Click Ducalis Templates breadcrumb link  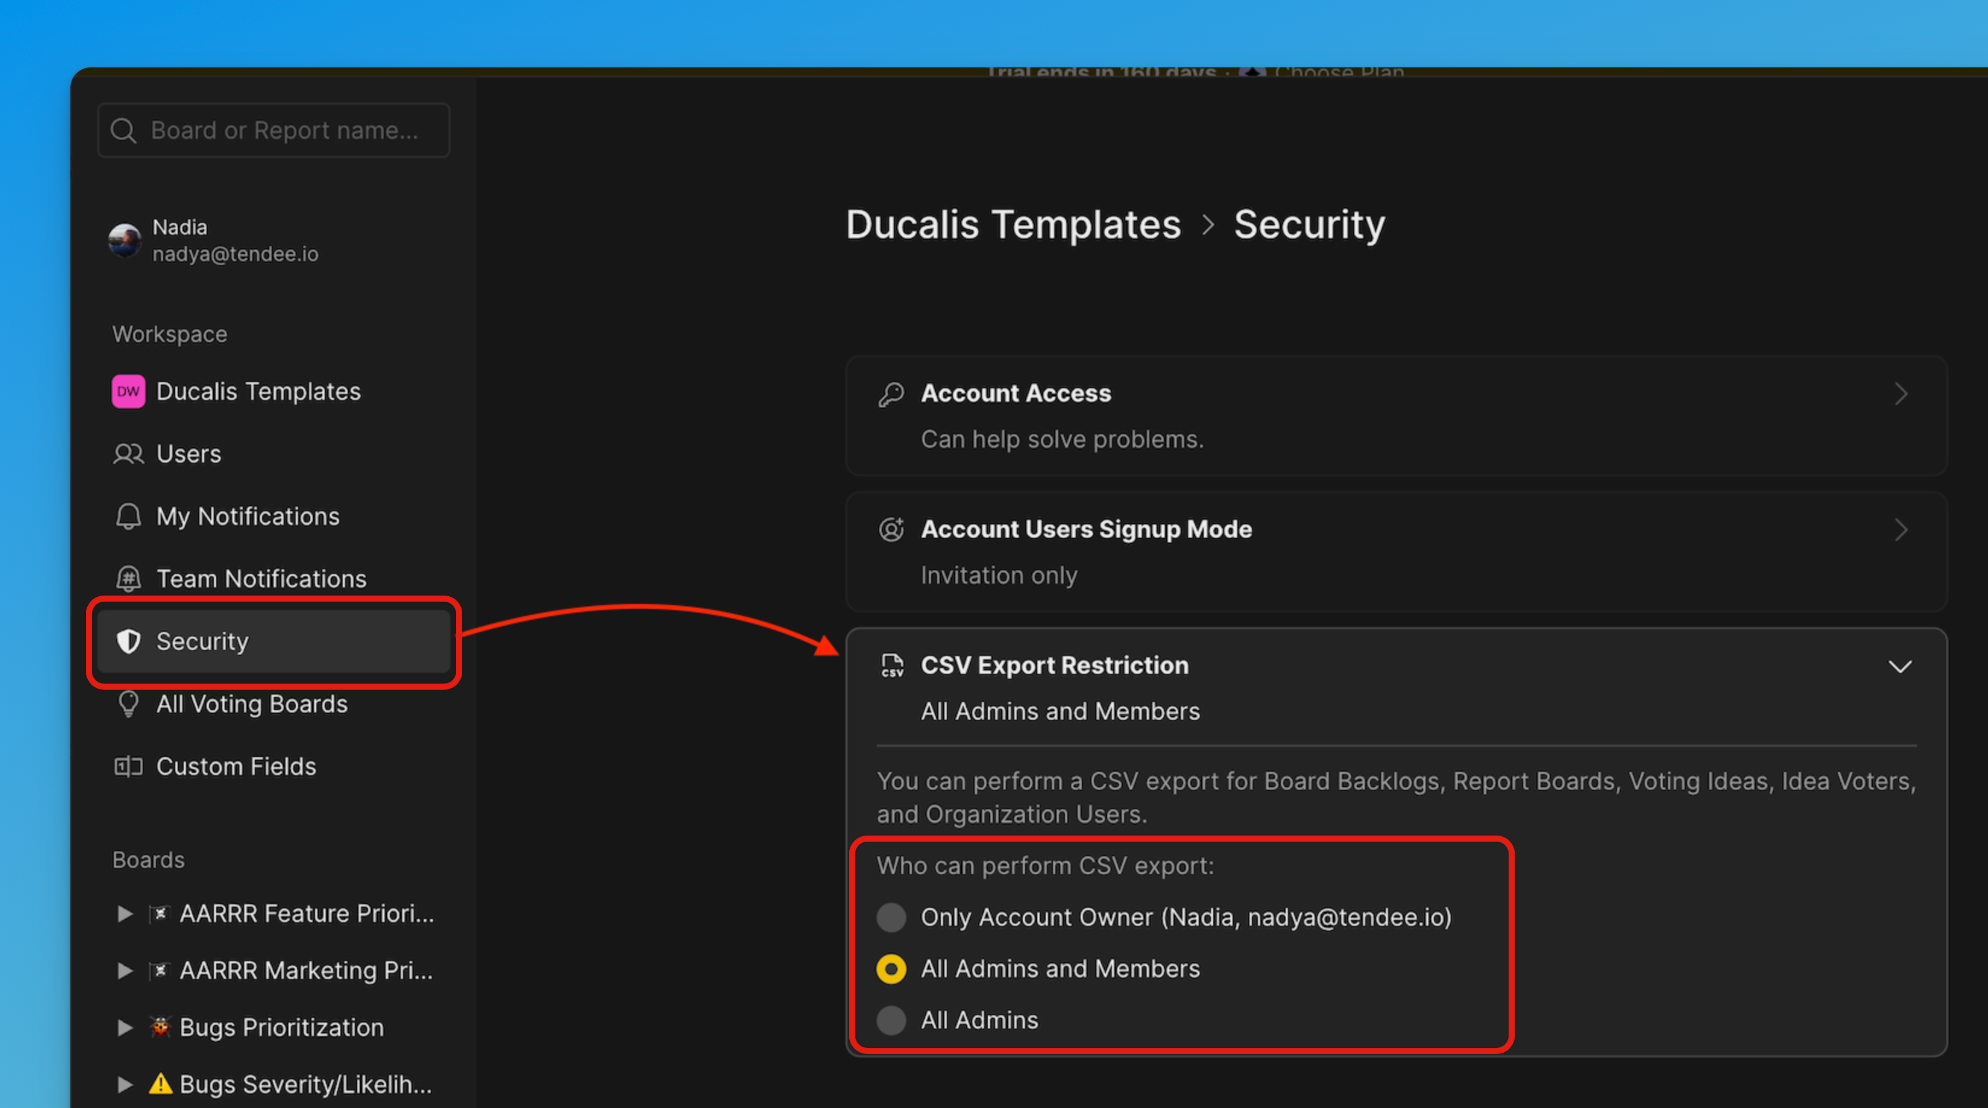1013,225
